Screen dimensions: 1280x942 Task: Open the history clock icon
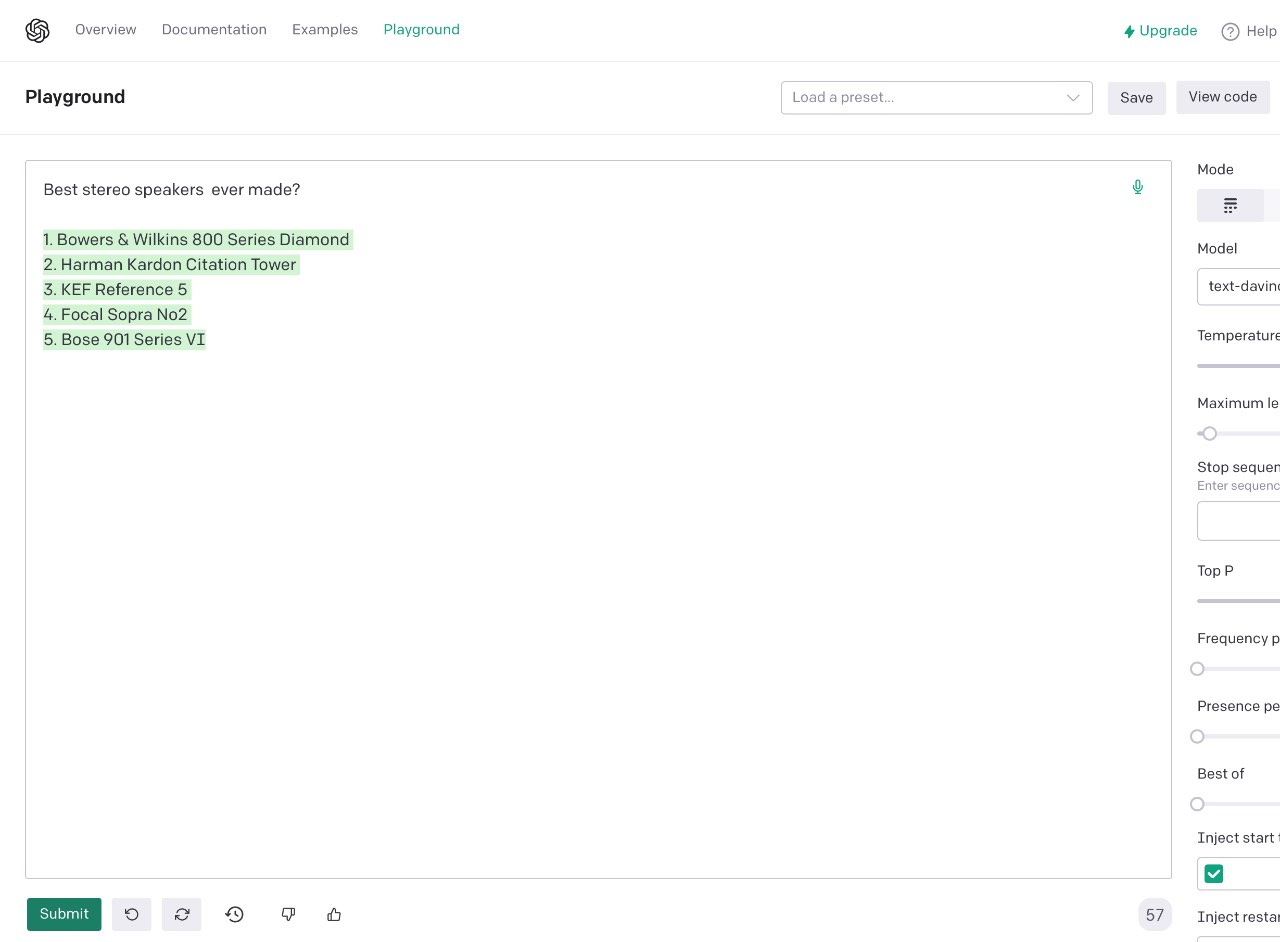235,914
